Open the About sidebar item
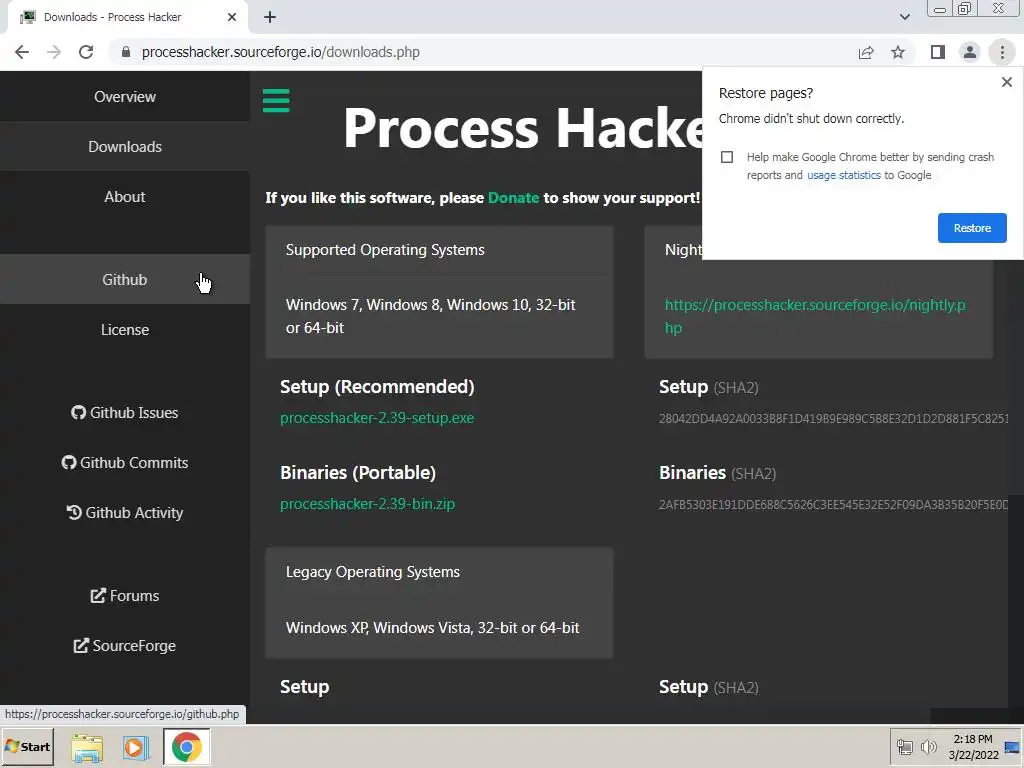The height and width of the screenshot is (768, 1024). (x=125, y=197)
